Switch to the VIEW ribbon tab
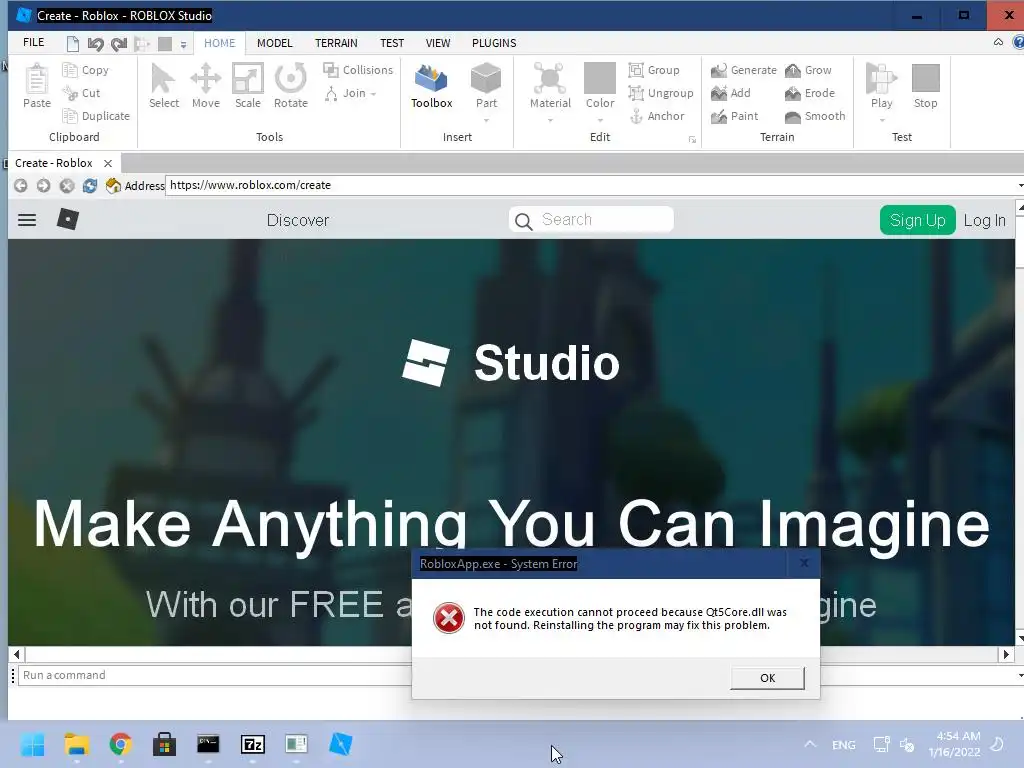This screenshot has height=768, width=1024. 438,43
